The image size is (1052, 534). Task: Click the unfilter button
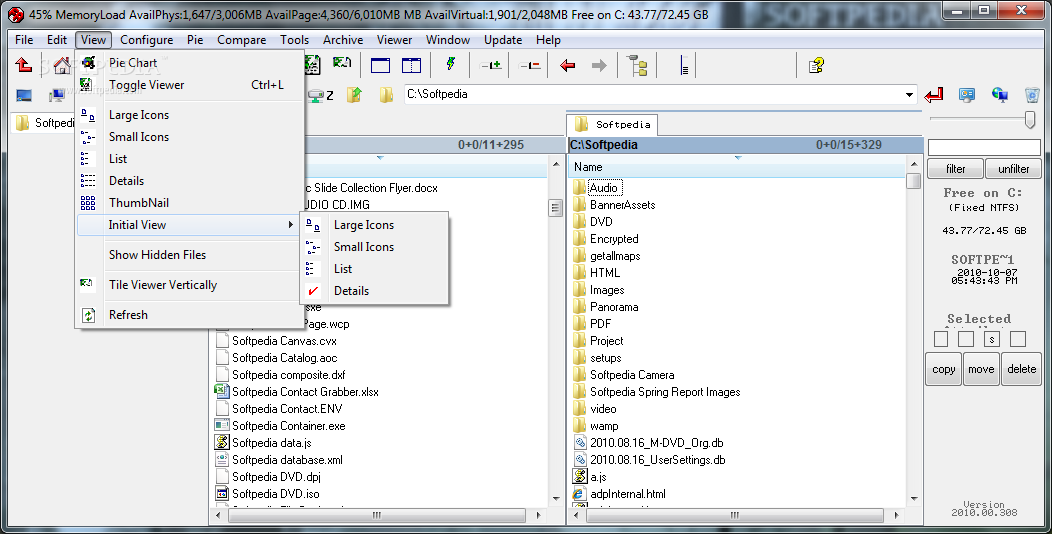tap(1013, 169)
